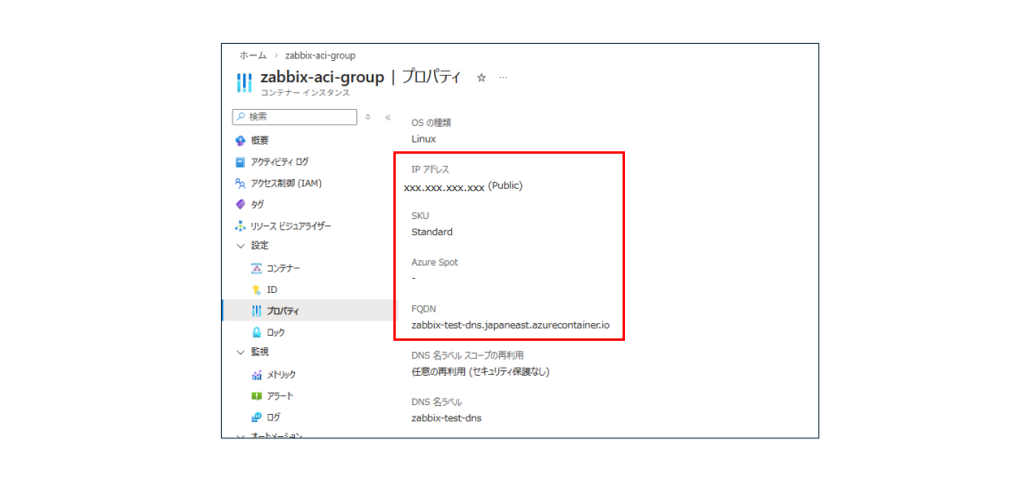This screenshot has height=484, width=1024.
Task: Click the FQDN value zabbix-test-dns.japaneast.azurecontainer.io
Action: pos(510,325)
